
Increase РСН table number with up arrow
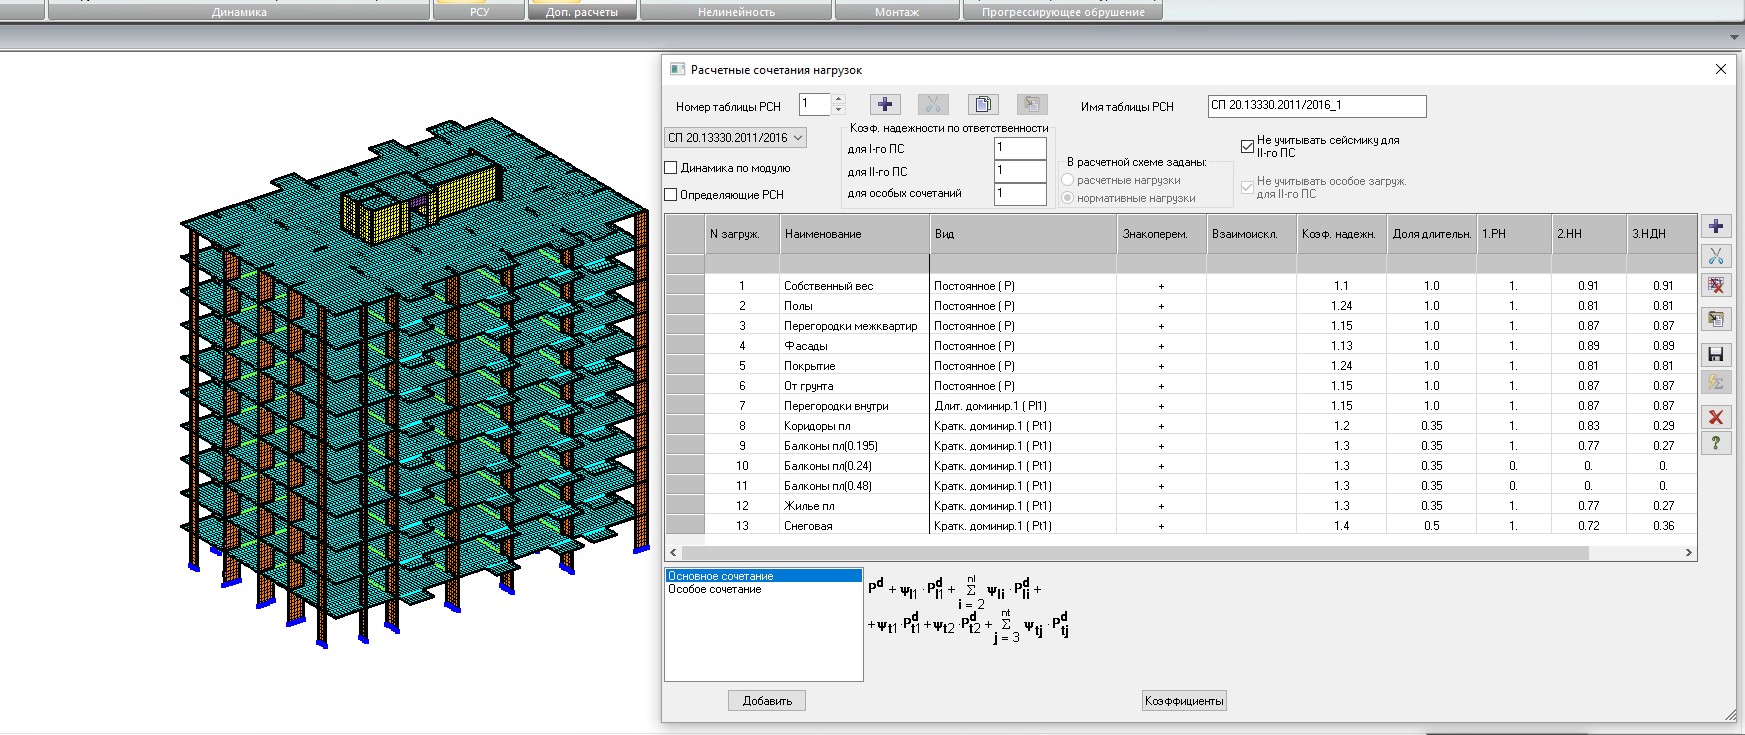pos(838,99)
